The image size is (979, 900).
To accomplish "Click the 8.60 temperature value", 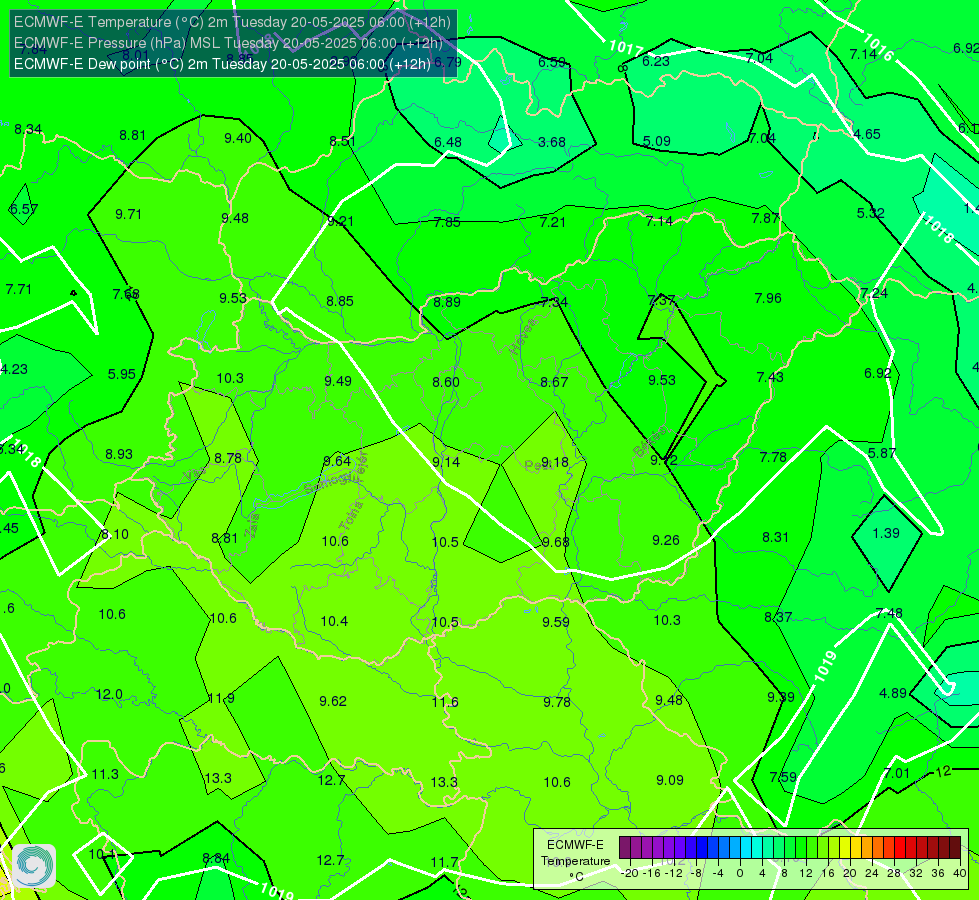I will tap(446, 382).
